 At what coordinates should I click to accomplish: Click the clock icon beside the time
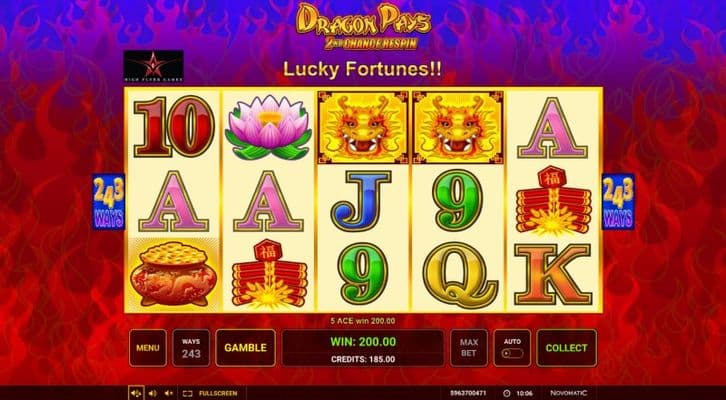coord(506,393)
